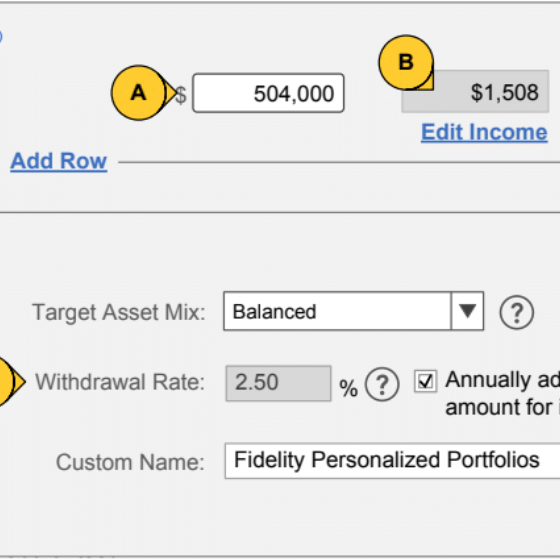
Task: Click the Custom Name label
Action: (x=130, y=462)
